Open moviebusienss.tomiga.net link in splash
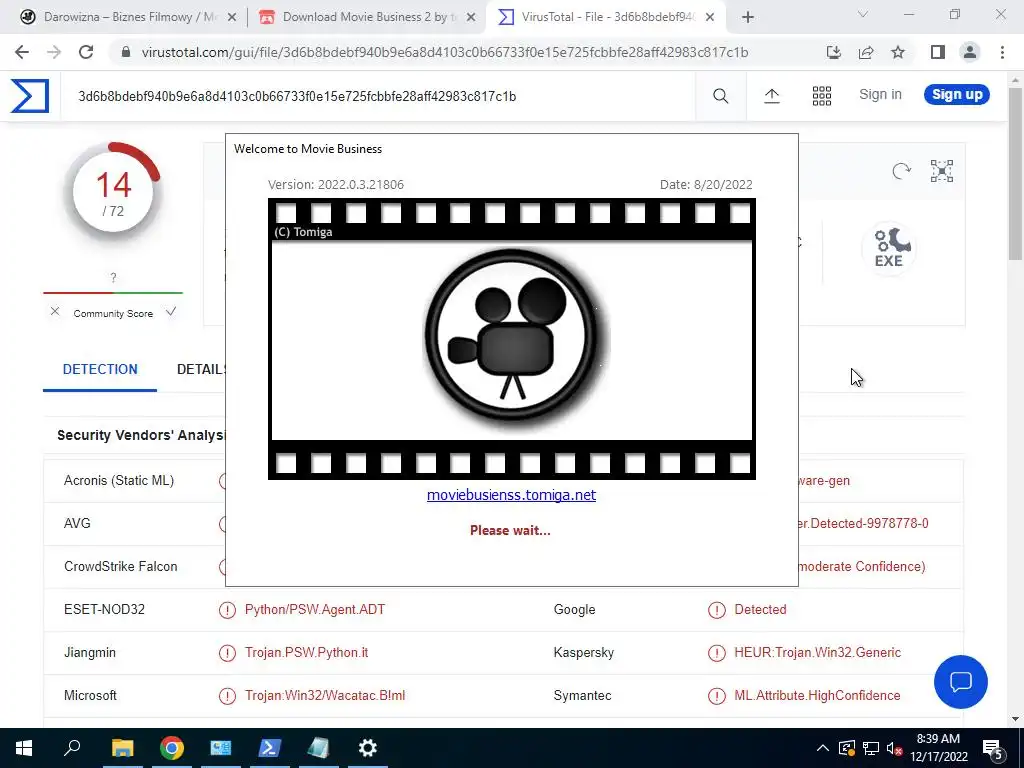The height and width of the screenshot is (768, 1024). point(511,495)
